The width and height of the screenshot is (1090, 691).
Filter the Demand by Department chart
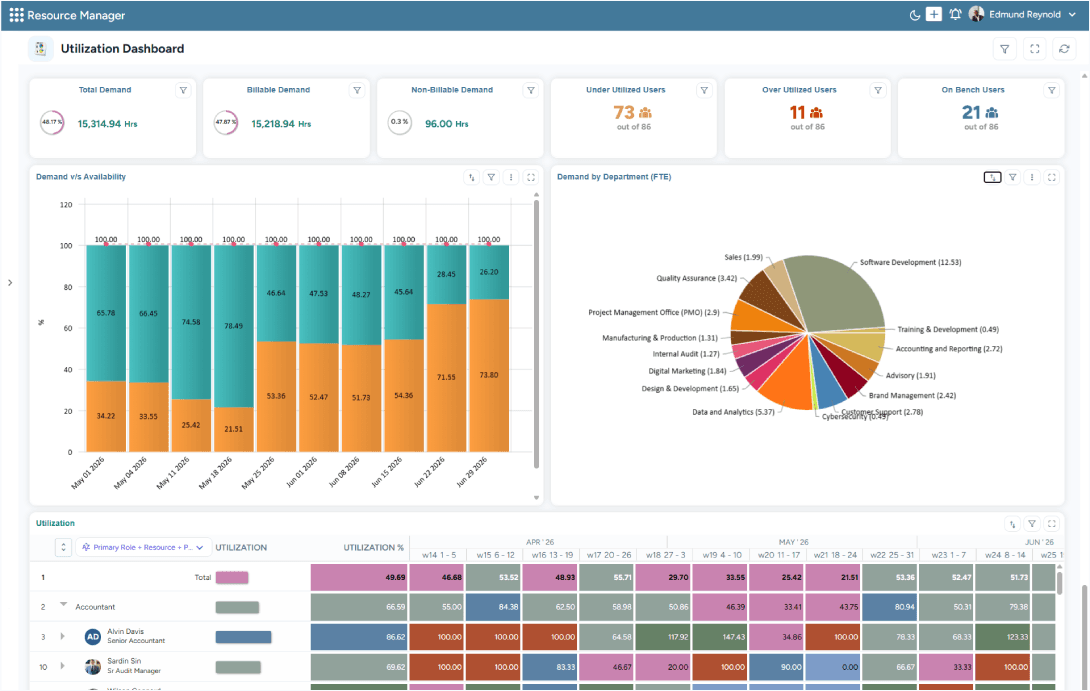pyautogui.click(x=1013, y=177)
